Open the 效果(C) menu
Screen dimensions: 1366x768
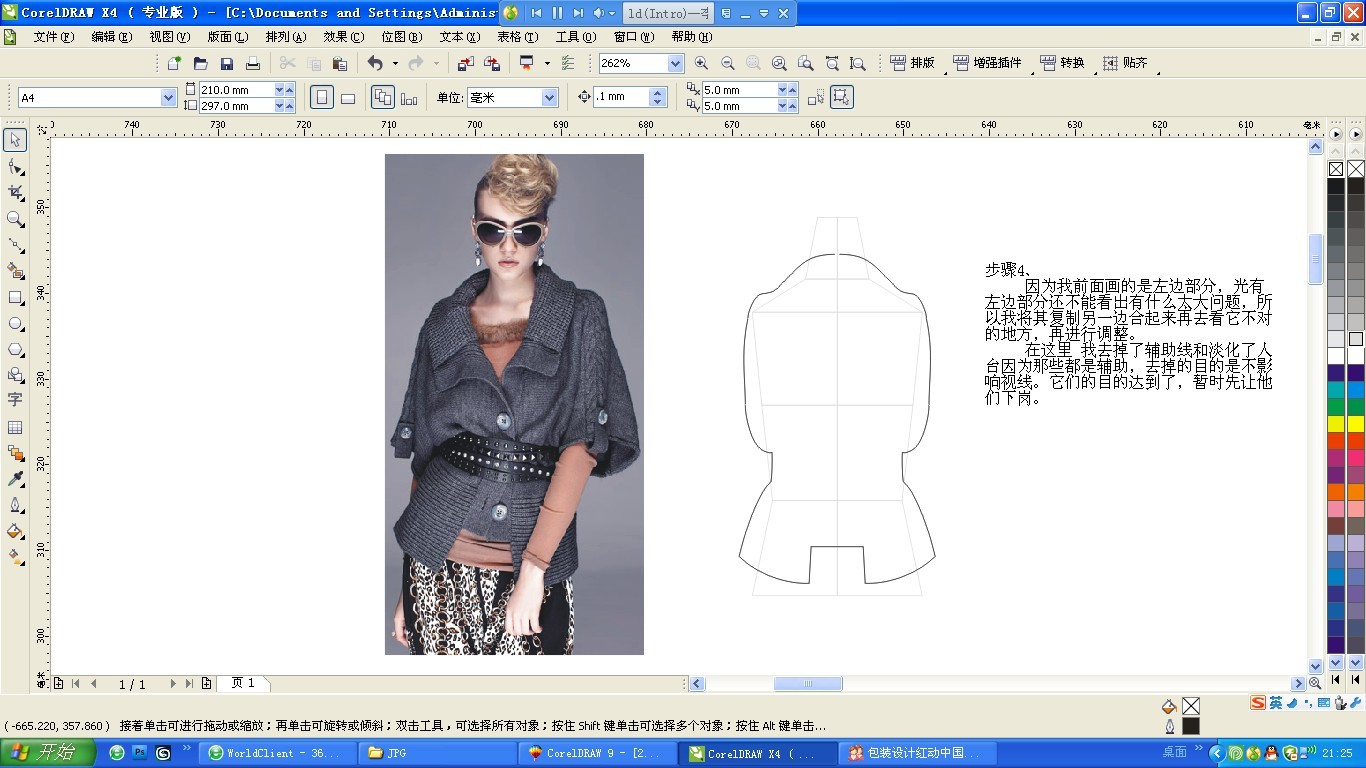[344, 37]
